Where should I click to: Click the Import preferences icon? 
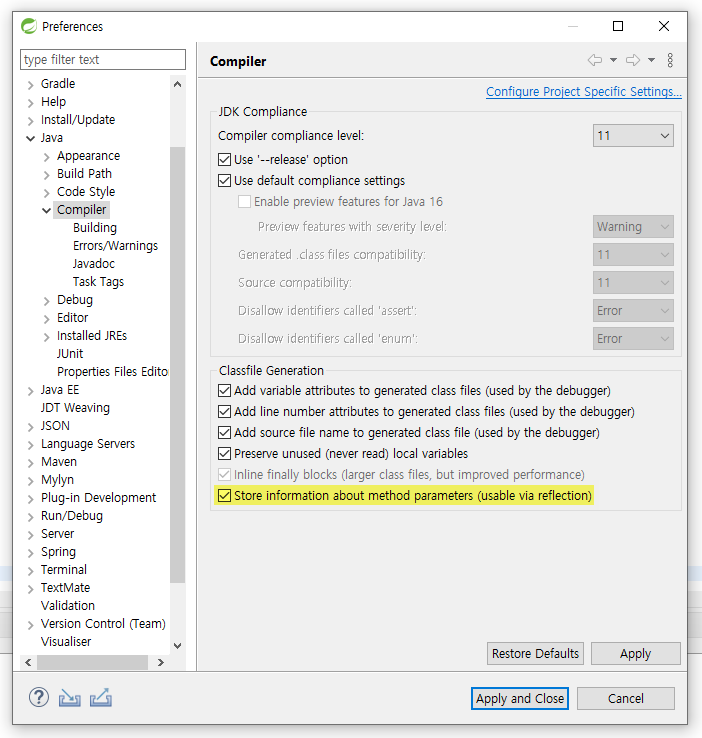(x=70, y=698)
